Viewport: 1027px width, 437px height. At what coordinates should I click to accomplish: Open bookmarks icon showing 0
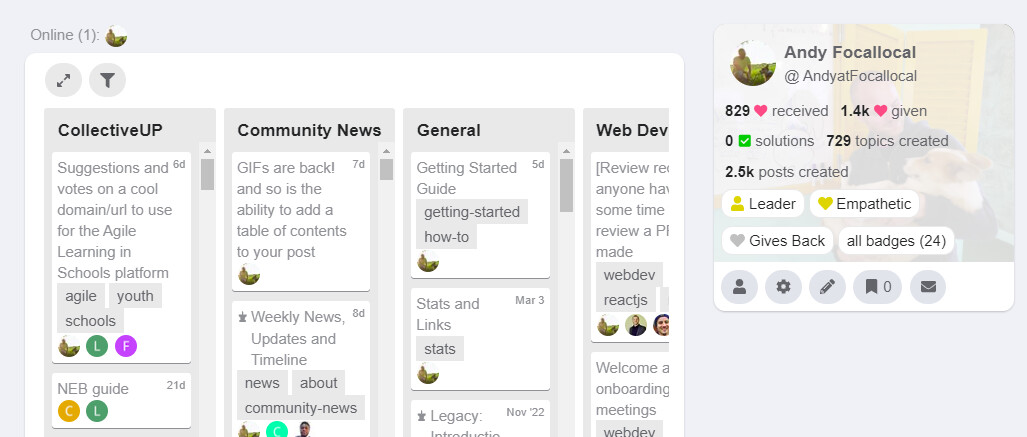point(877,287)
